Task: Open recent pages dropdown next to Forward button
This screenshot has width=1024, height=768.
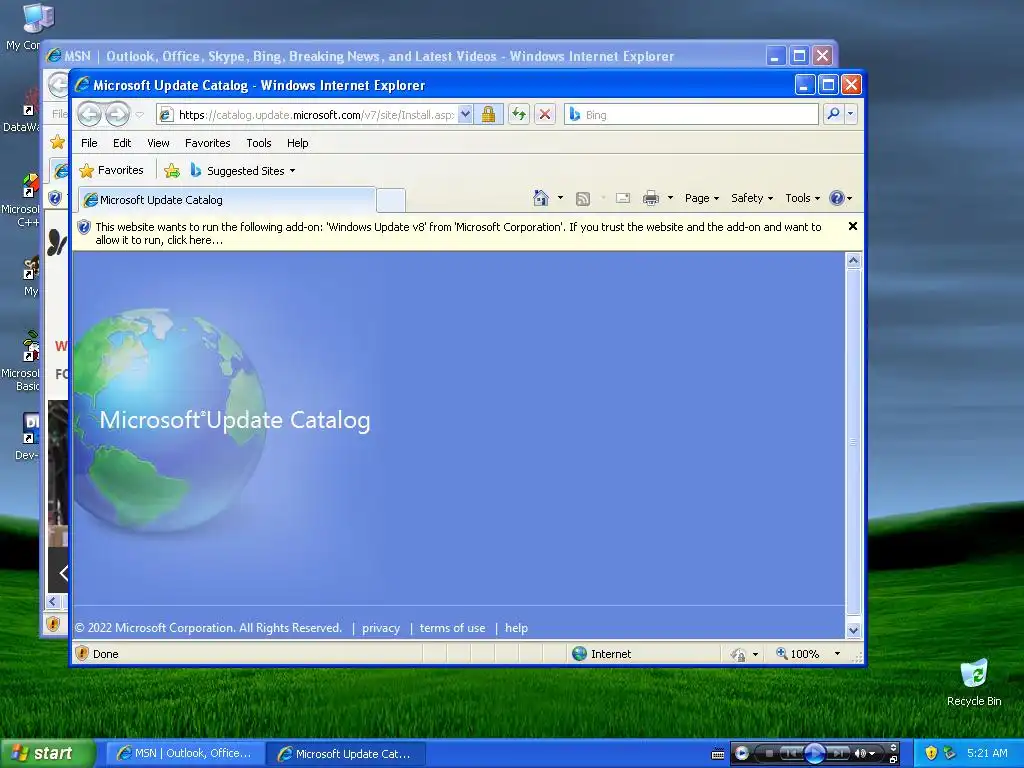Action: click(x=139, y=115)
